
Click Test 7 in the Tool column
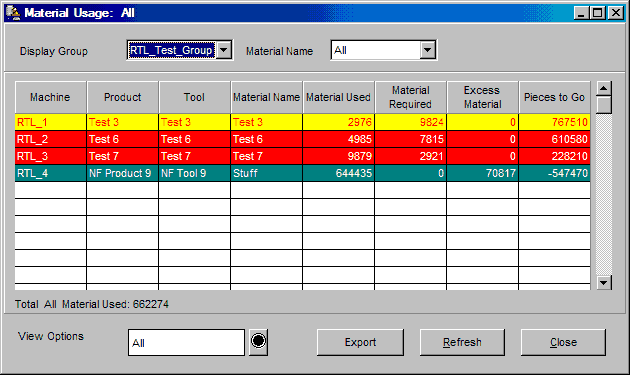194,156
